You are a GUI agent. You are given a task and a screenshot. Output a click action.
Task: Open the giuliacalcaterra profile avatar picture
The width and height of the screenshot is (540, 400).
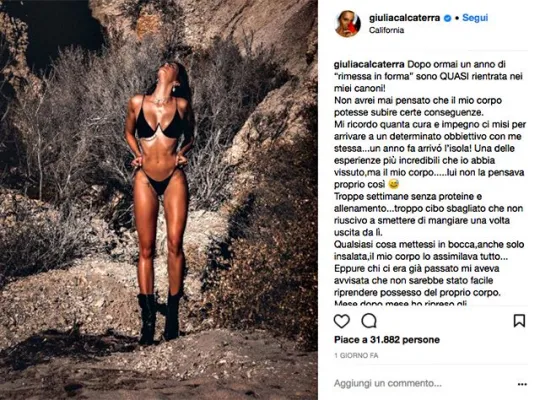[x=348, y=24]
